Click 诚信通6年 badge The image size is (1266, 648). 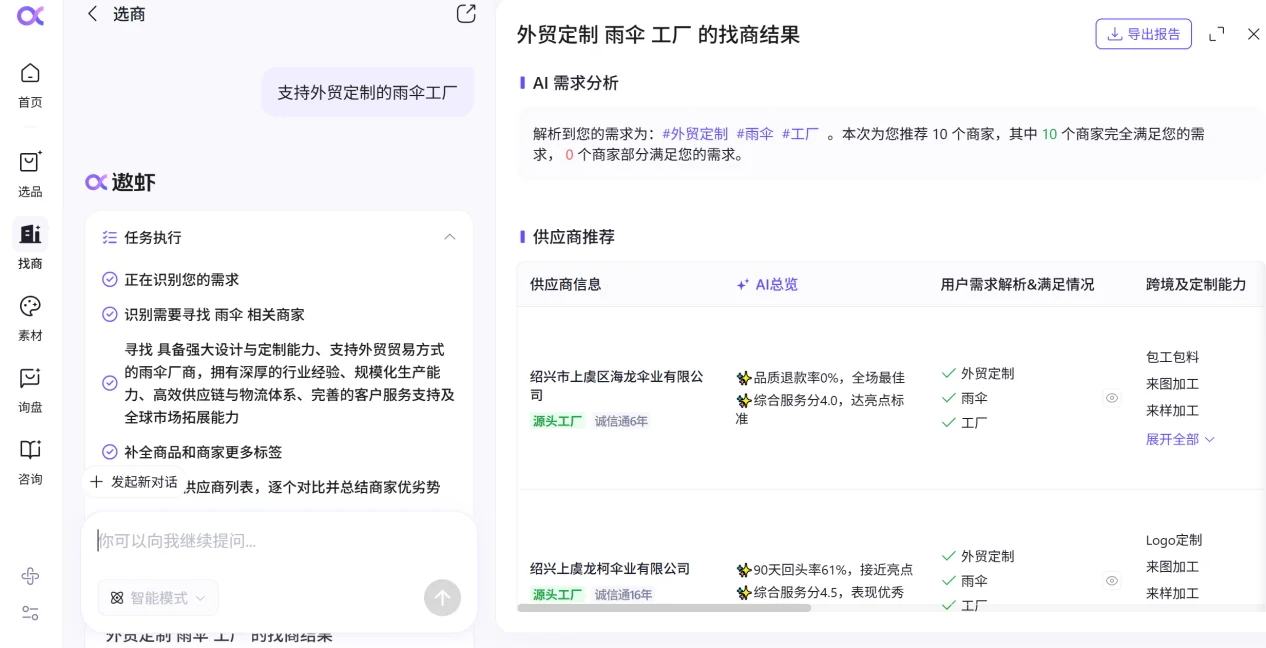(x=621, y=421)
